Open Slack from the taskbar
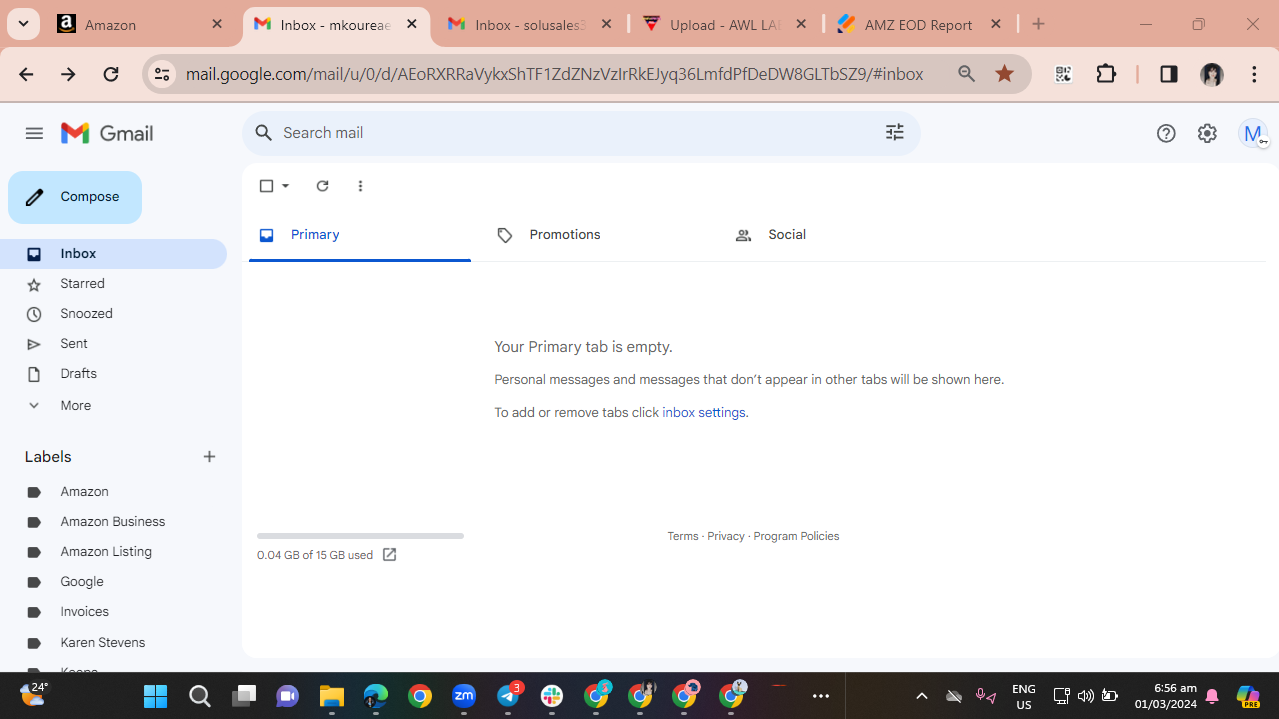The image size is (1279, 719). [552, 696]
